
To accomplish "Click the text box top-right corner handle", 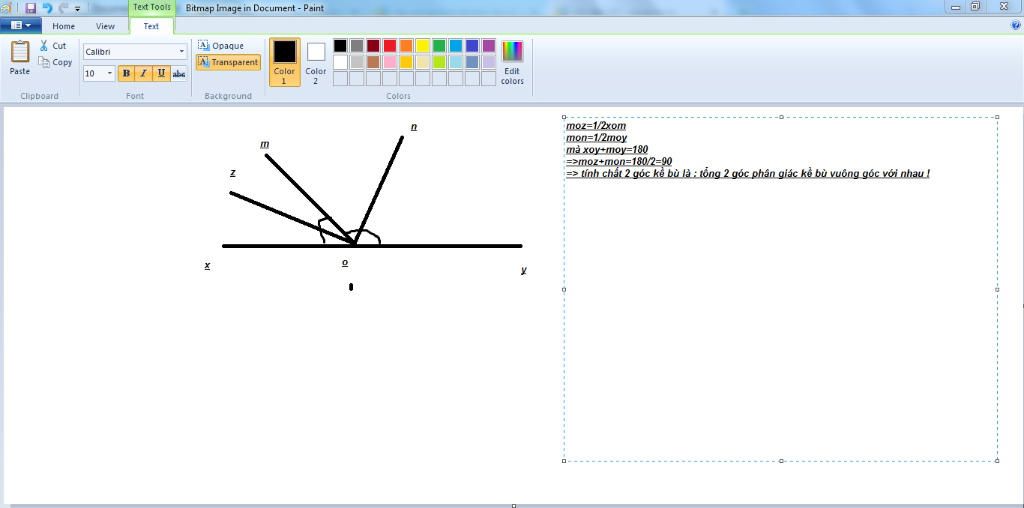I will [997, 118].
